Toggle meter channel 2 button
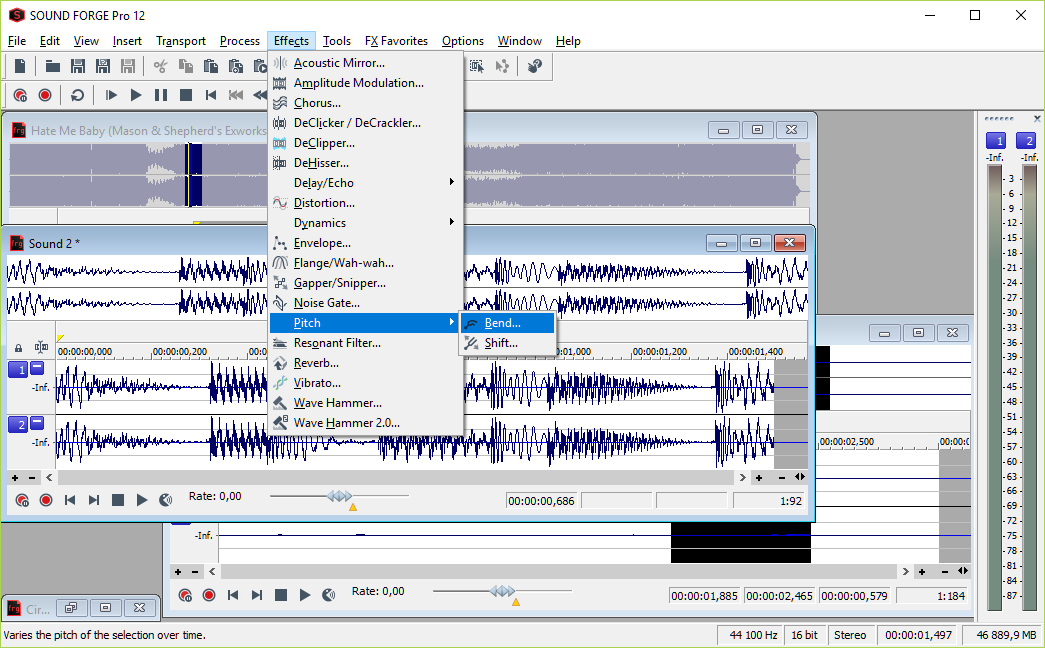 pos(1026,141)
